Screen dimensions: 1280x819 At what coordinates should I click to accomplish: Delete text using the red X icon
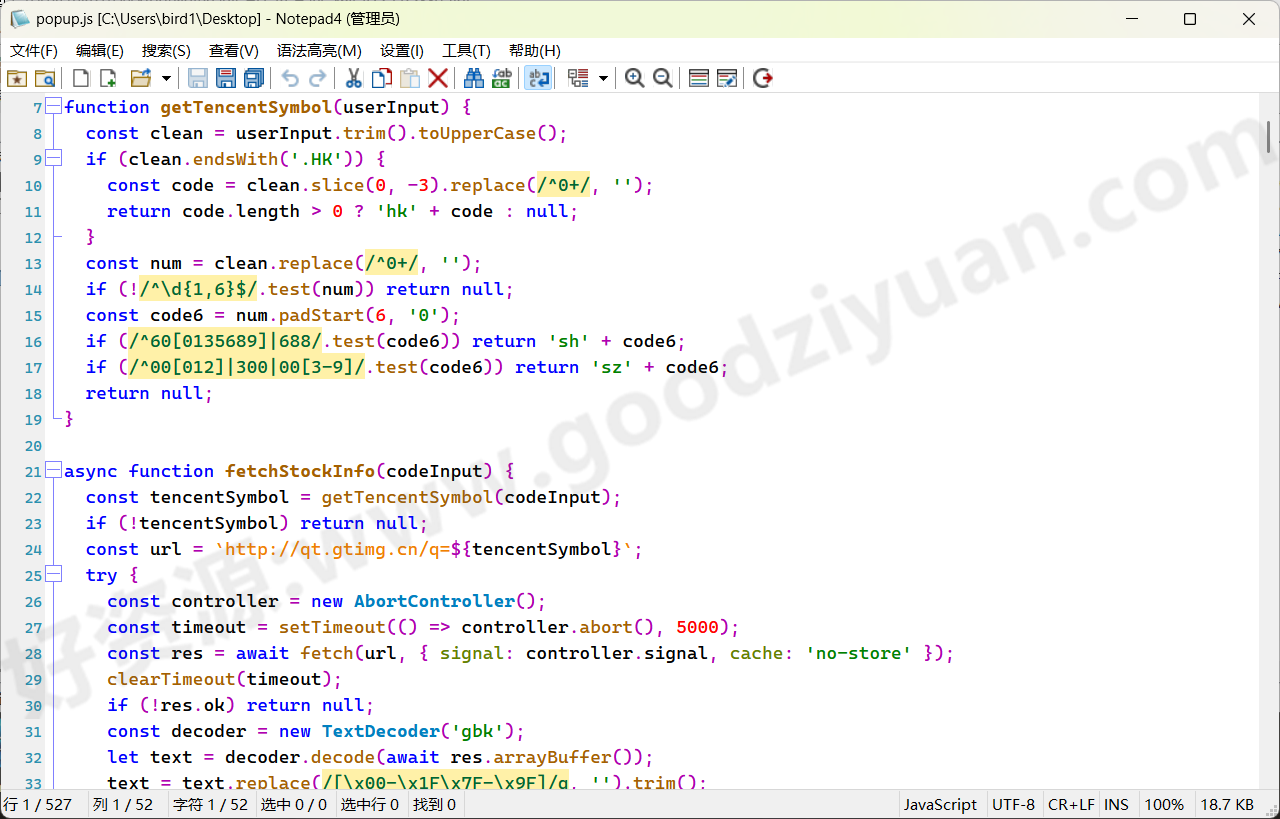(x=438, y=78)
